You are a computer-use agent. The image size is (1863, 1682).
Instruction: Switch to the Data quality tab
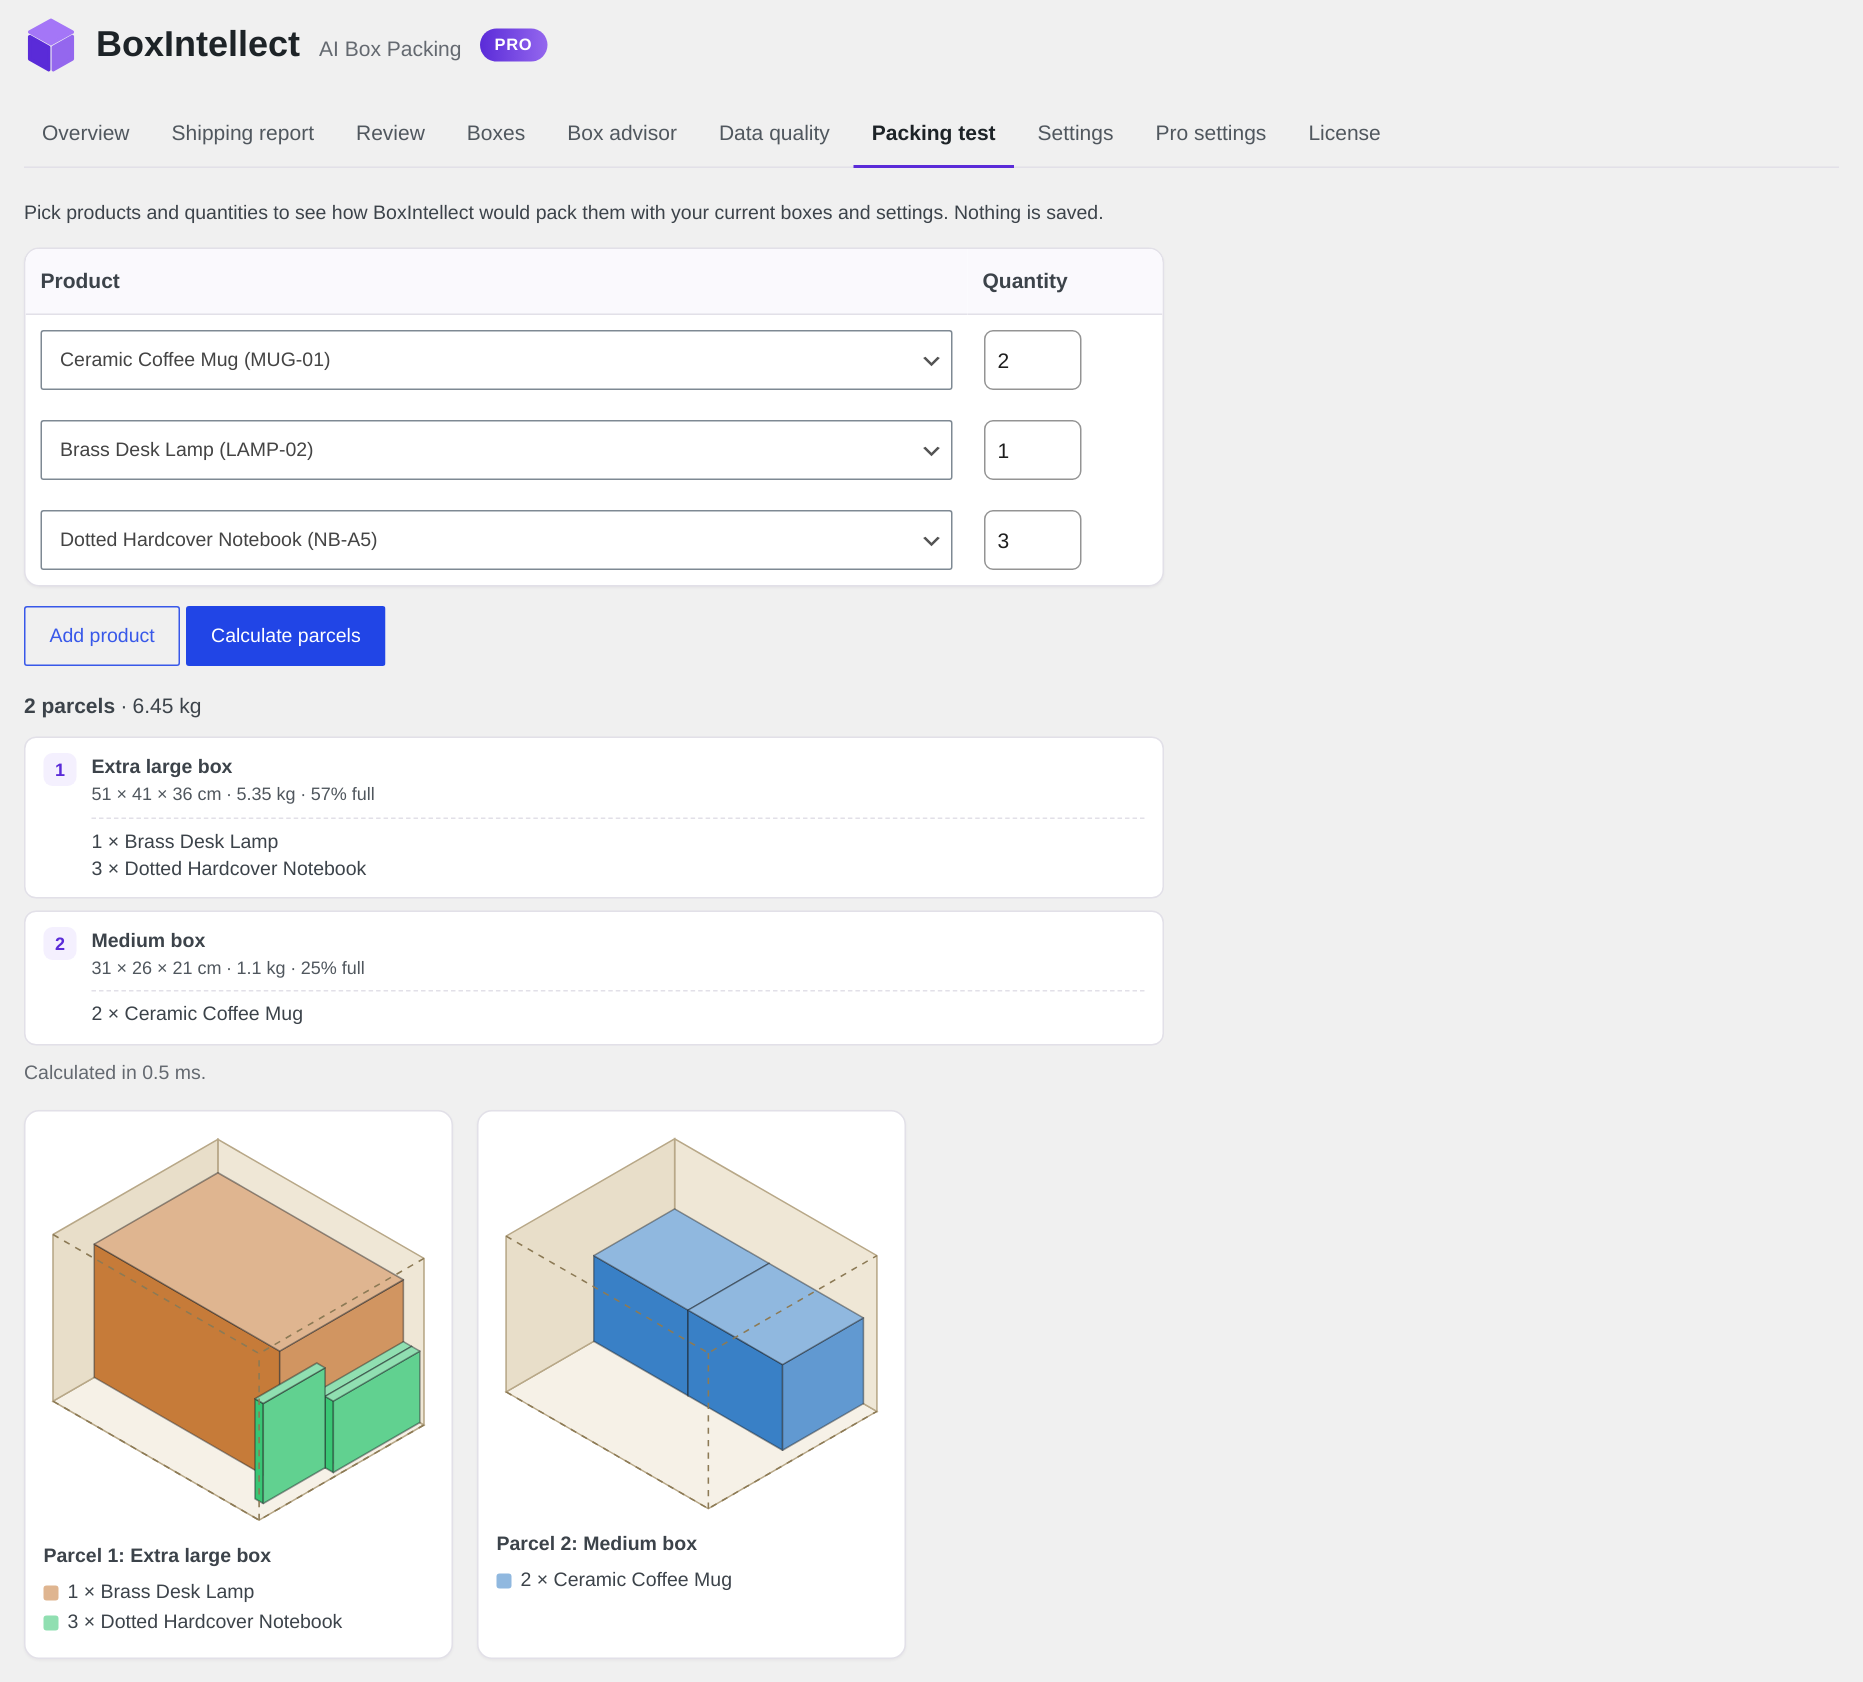pos(774,133)
